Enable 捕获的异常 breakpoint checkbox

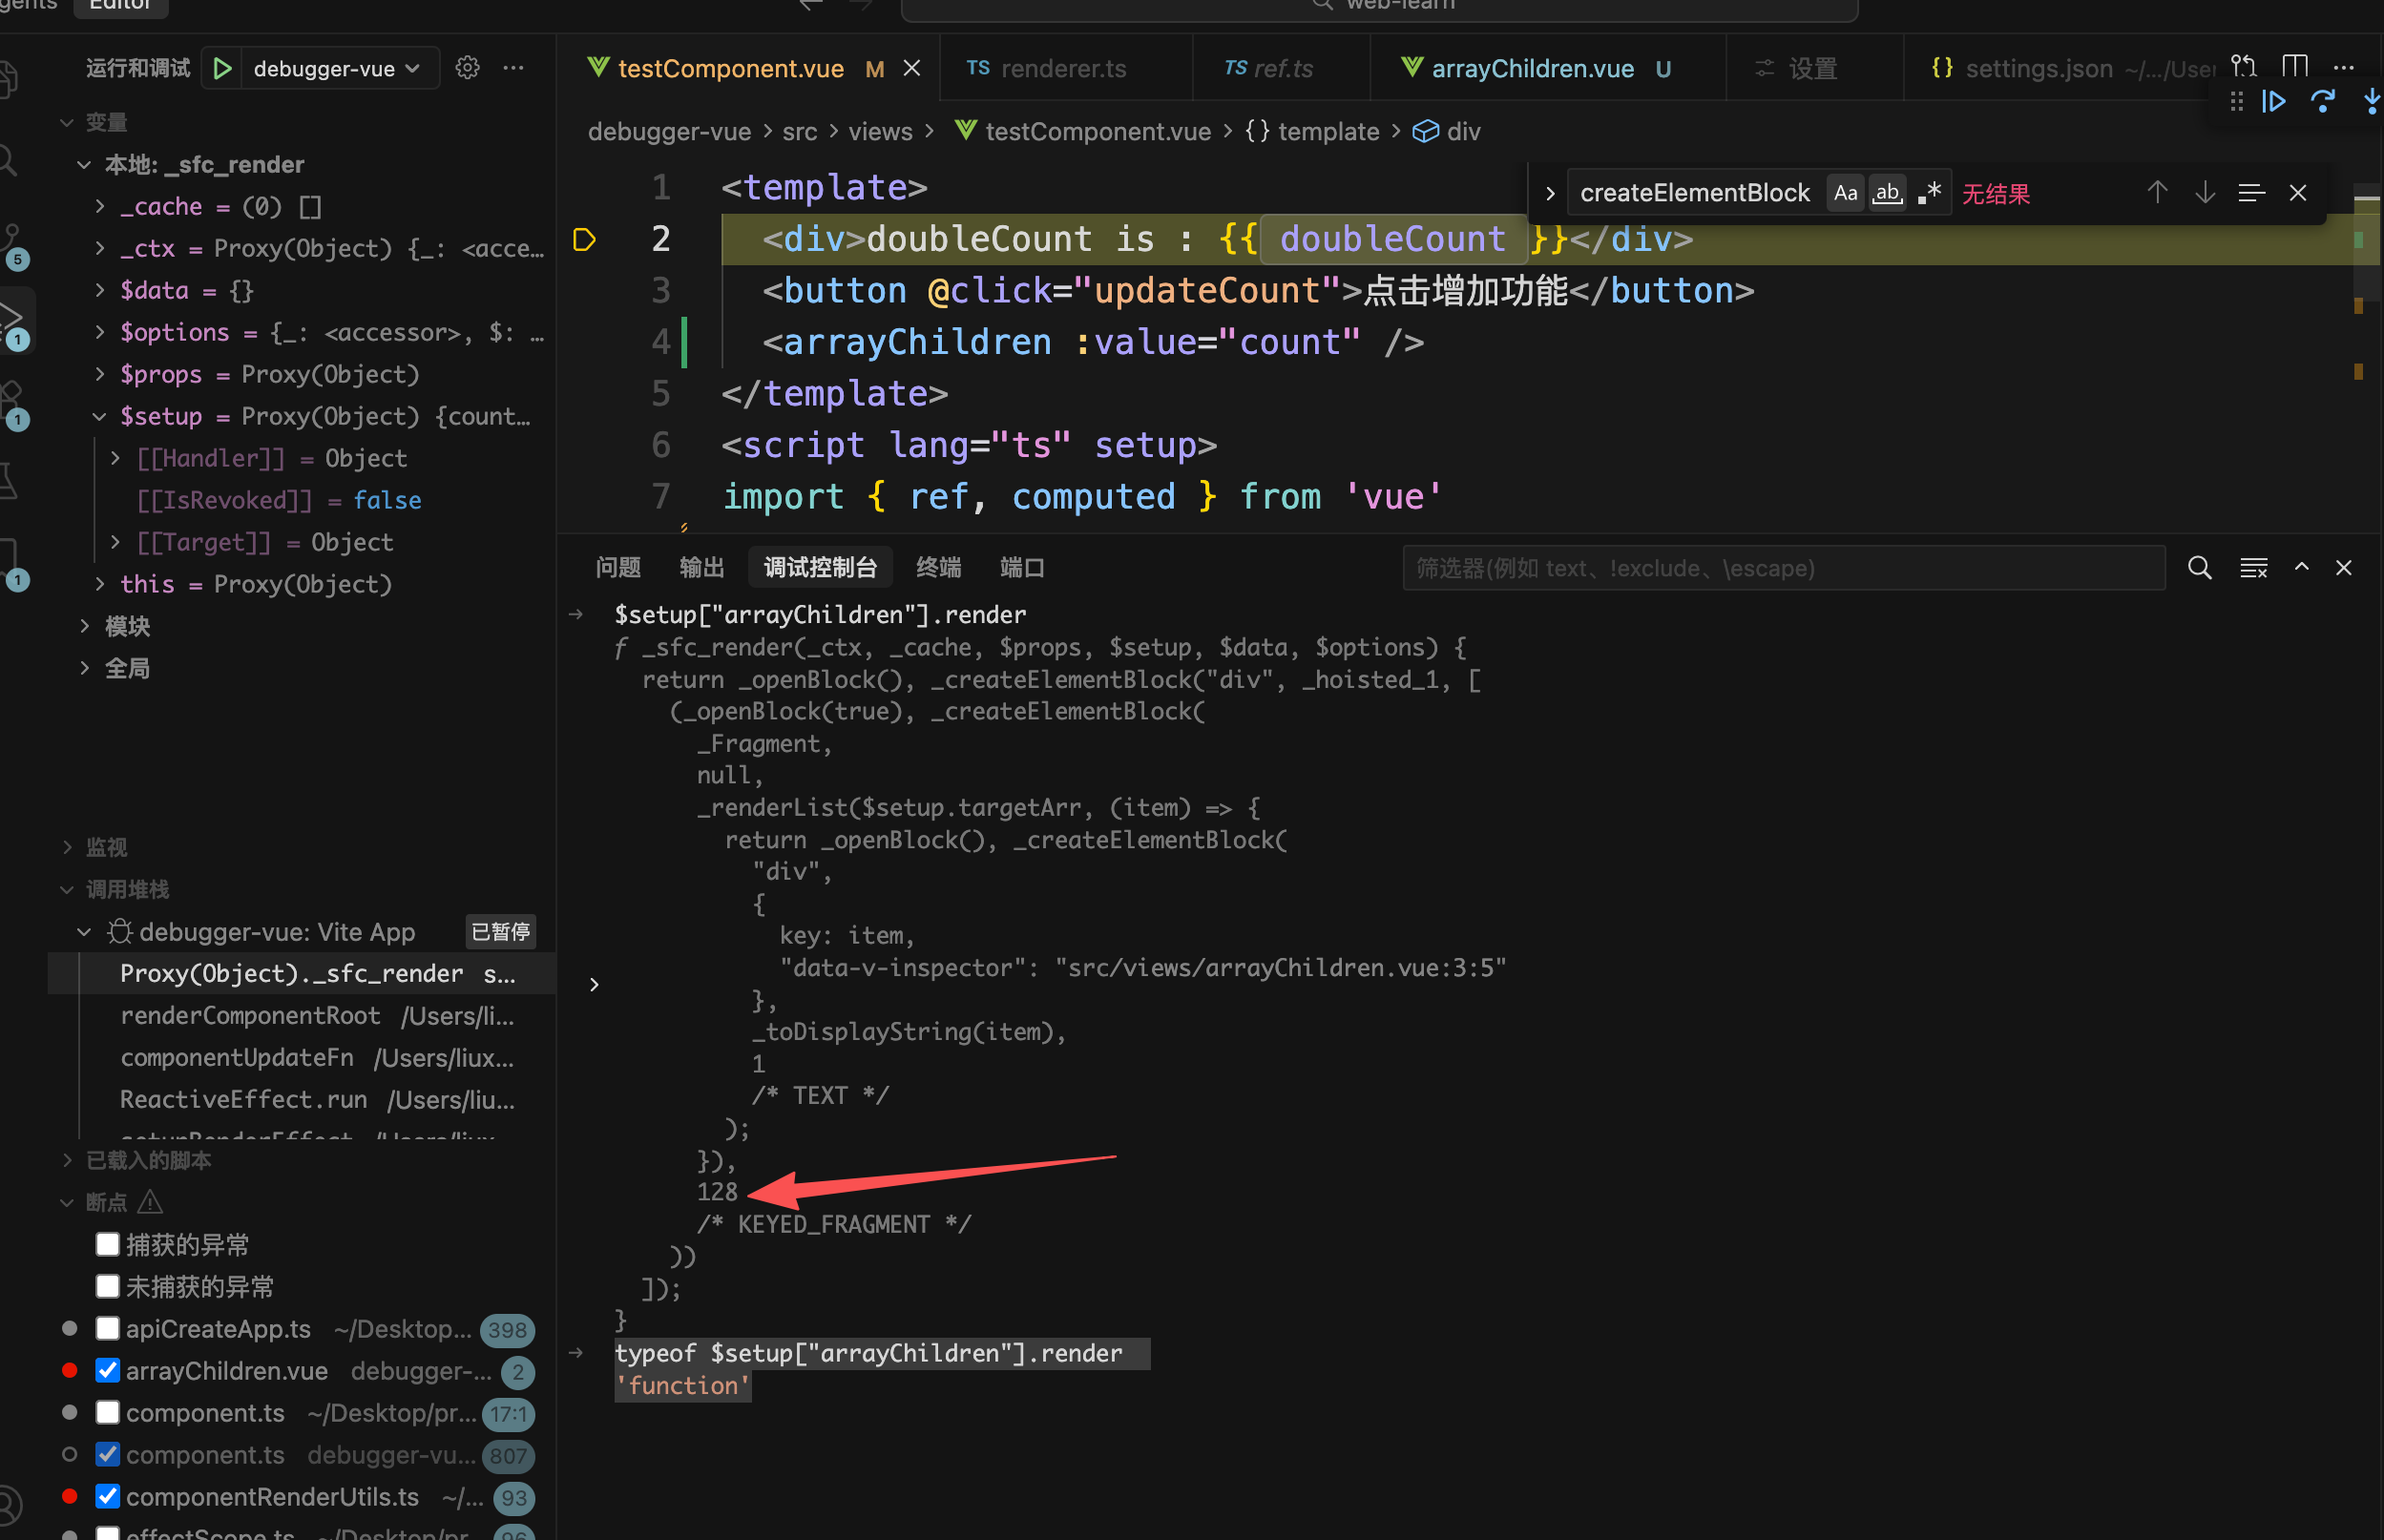tap(107, 1244)
